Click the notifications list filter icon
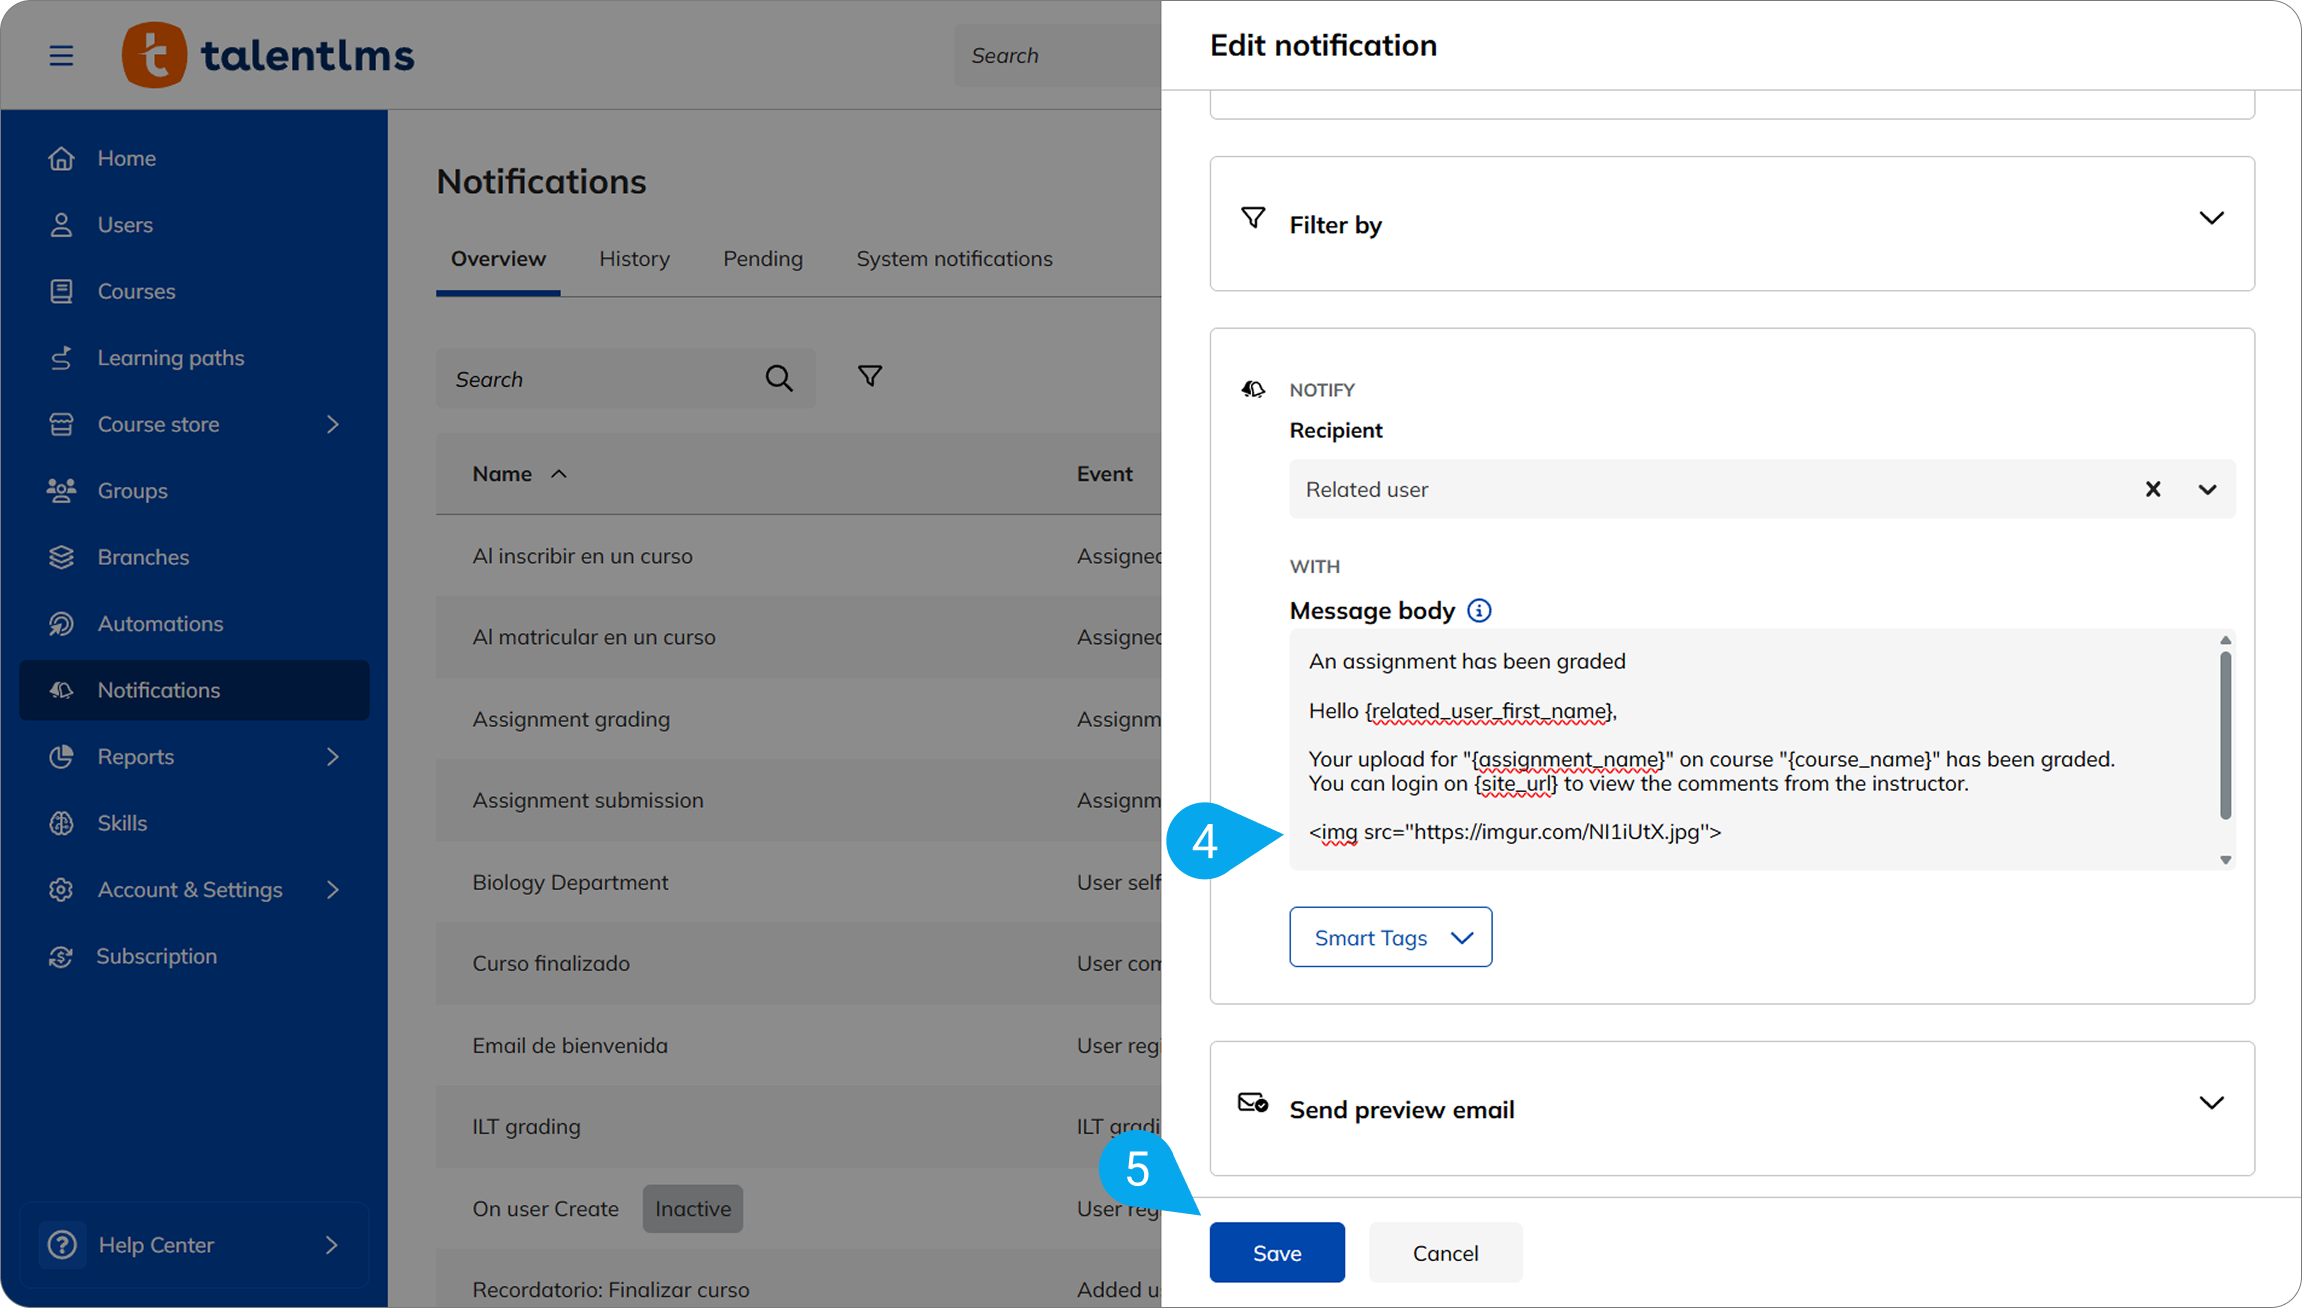 (x=870, y=377)
